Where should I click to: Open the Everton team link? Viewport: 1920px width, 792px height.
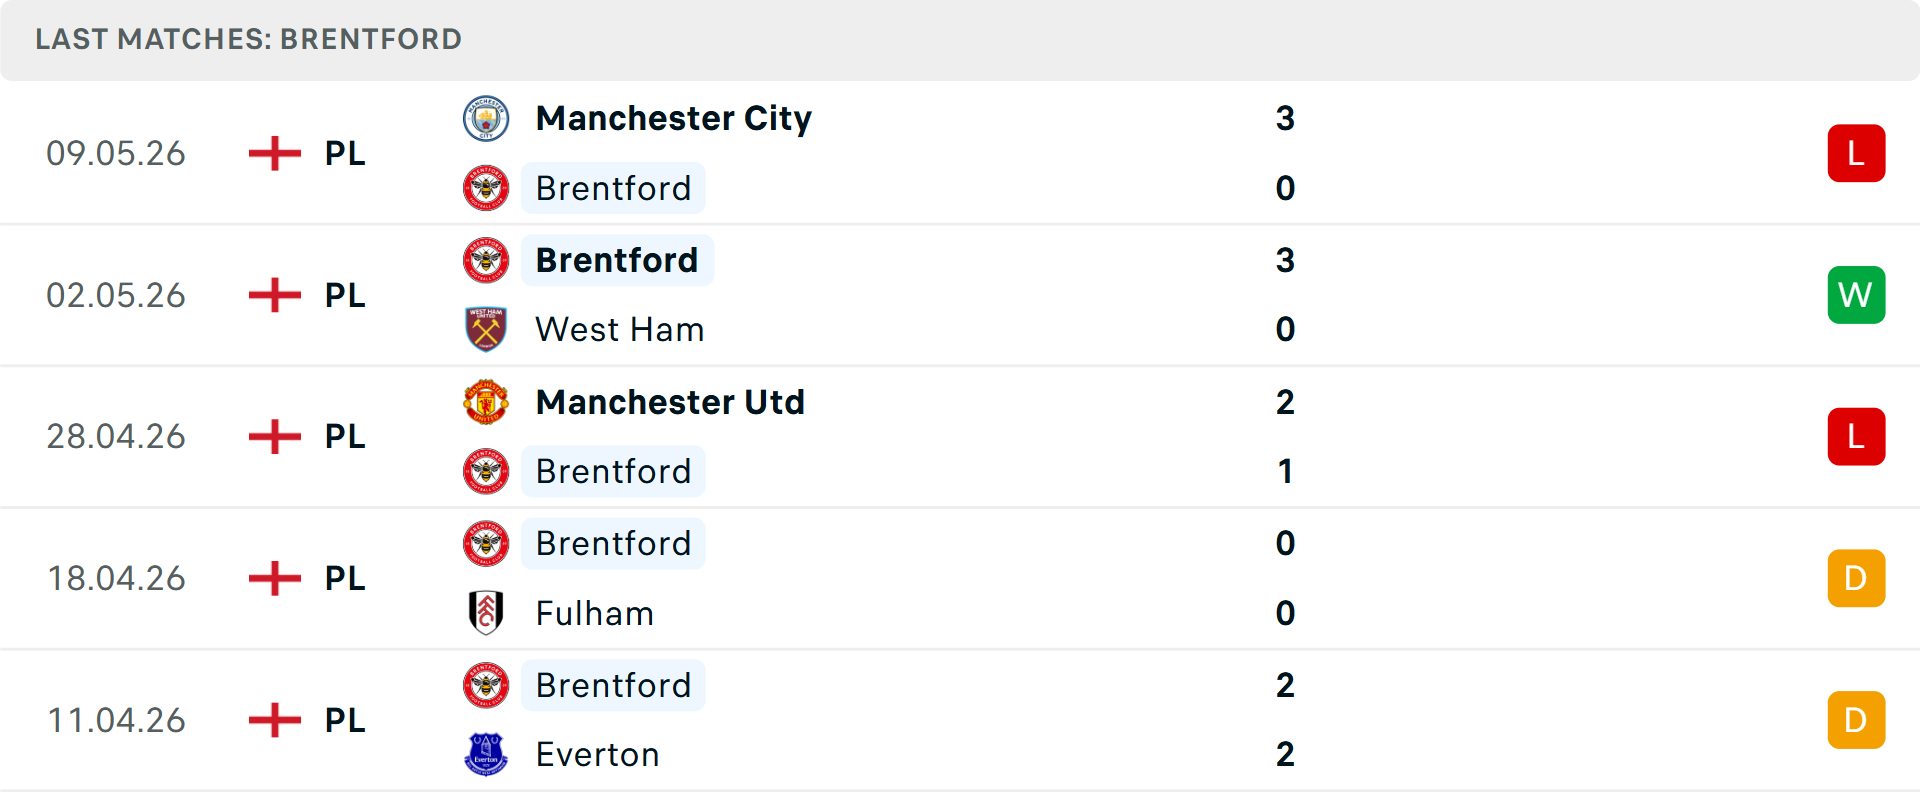[x=598, y=755]
